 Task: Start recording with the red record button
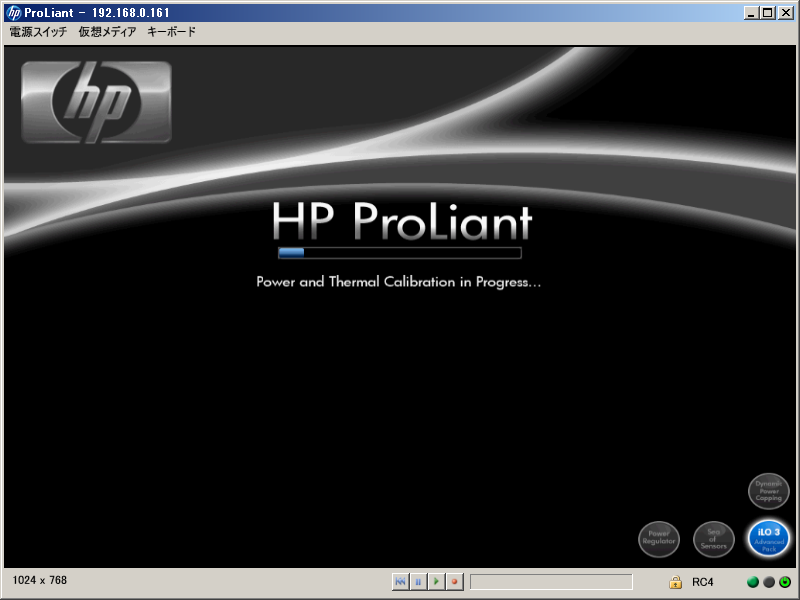pos(454,581)
